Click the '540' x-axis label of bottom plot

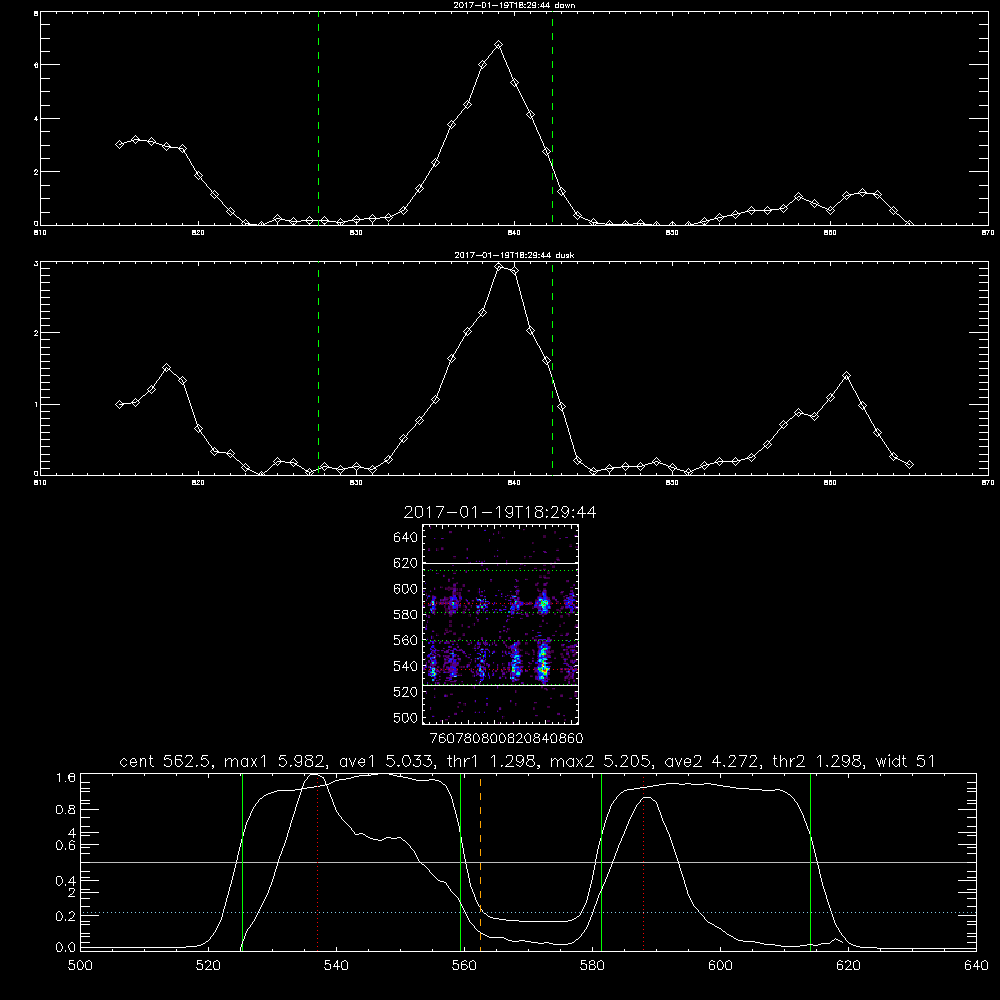pos(336,966)
